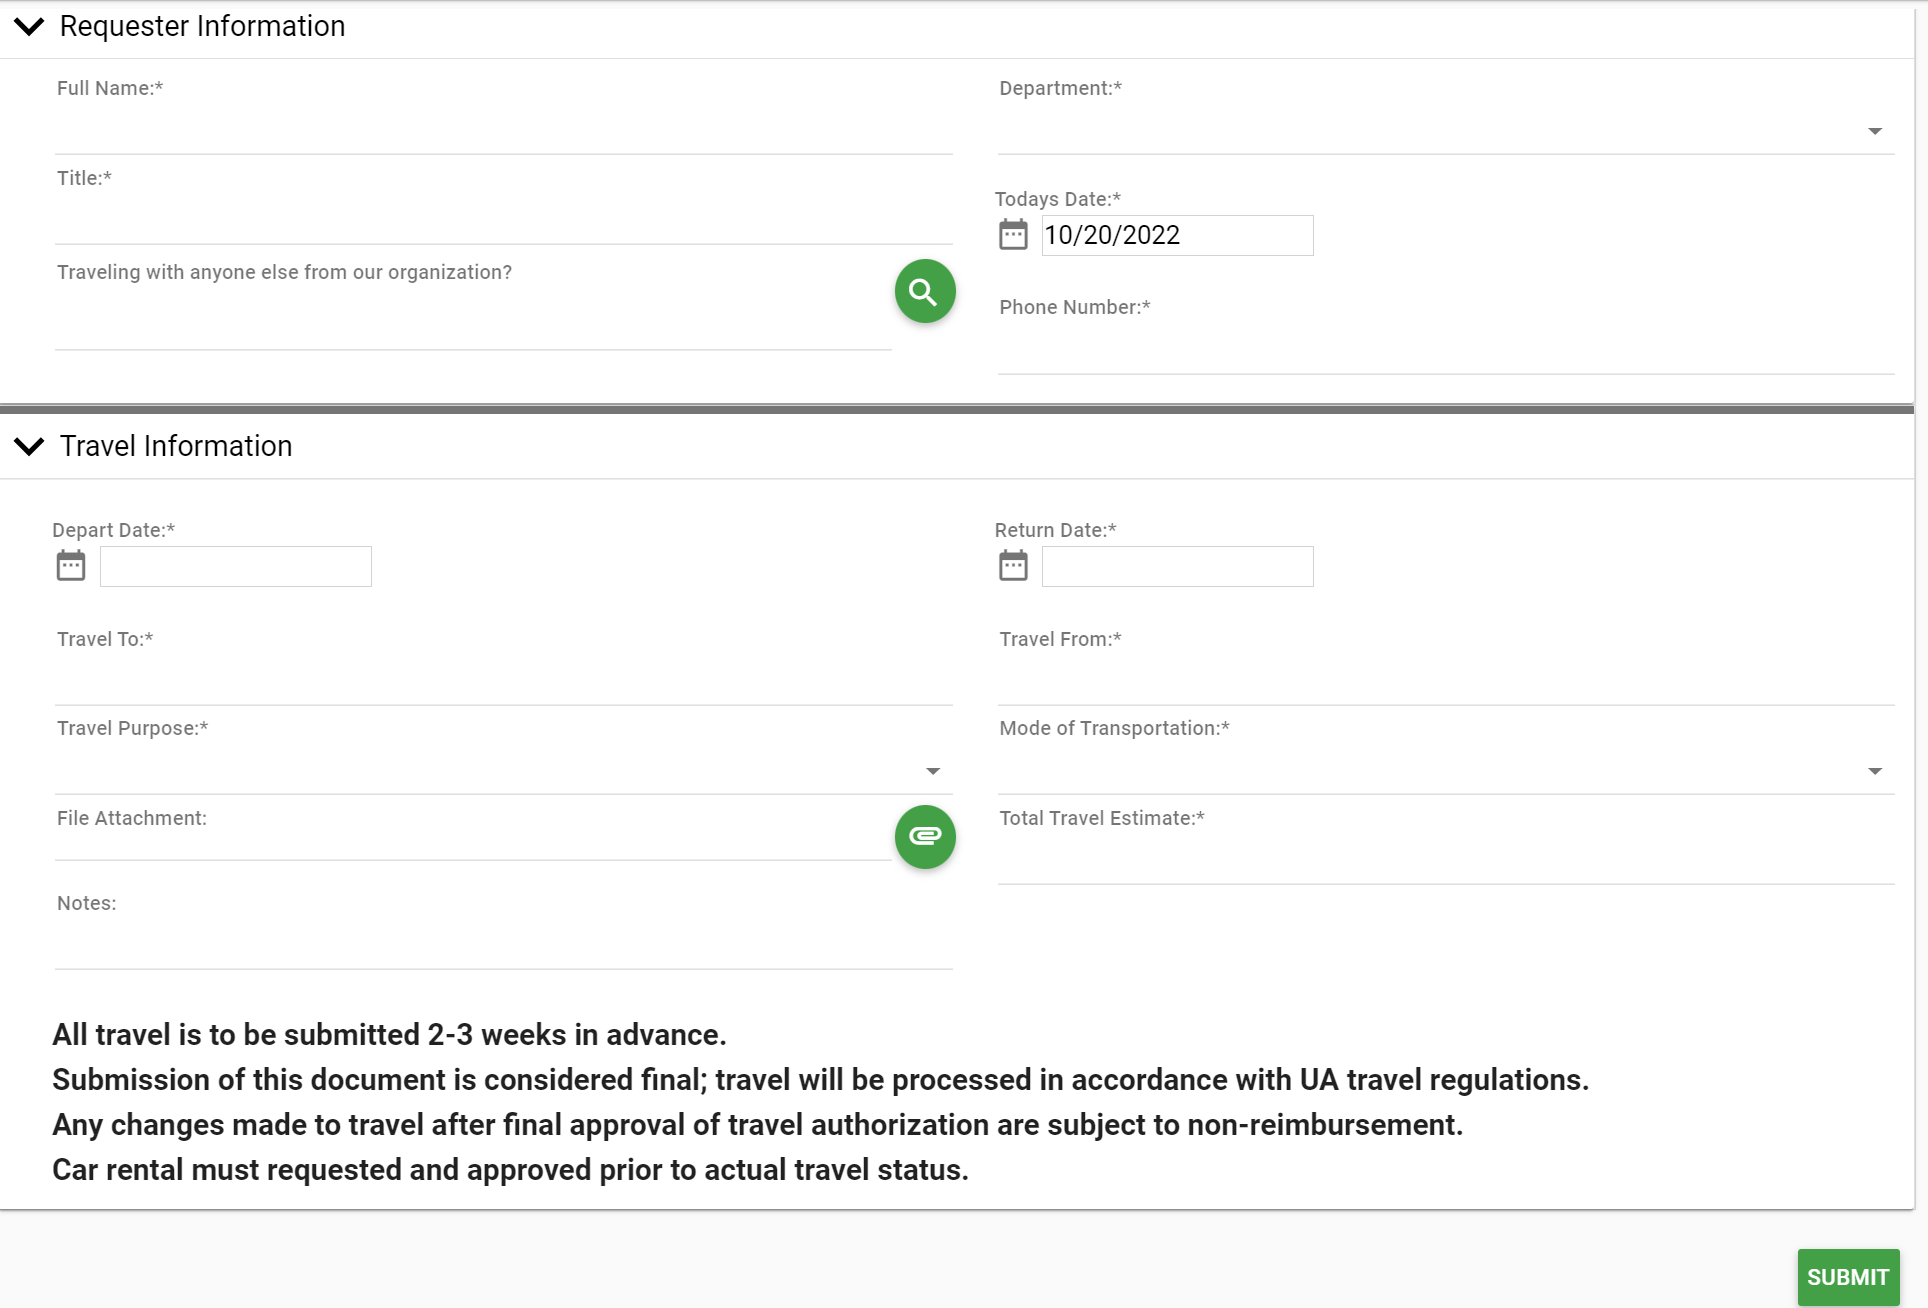Click the Full Name input field
1928x1308 pixels.
tap(503, 131)
